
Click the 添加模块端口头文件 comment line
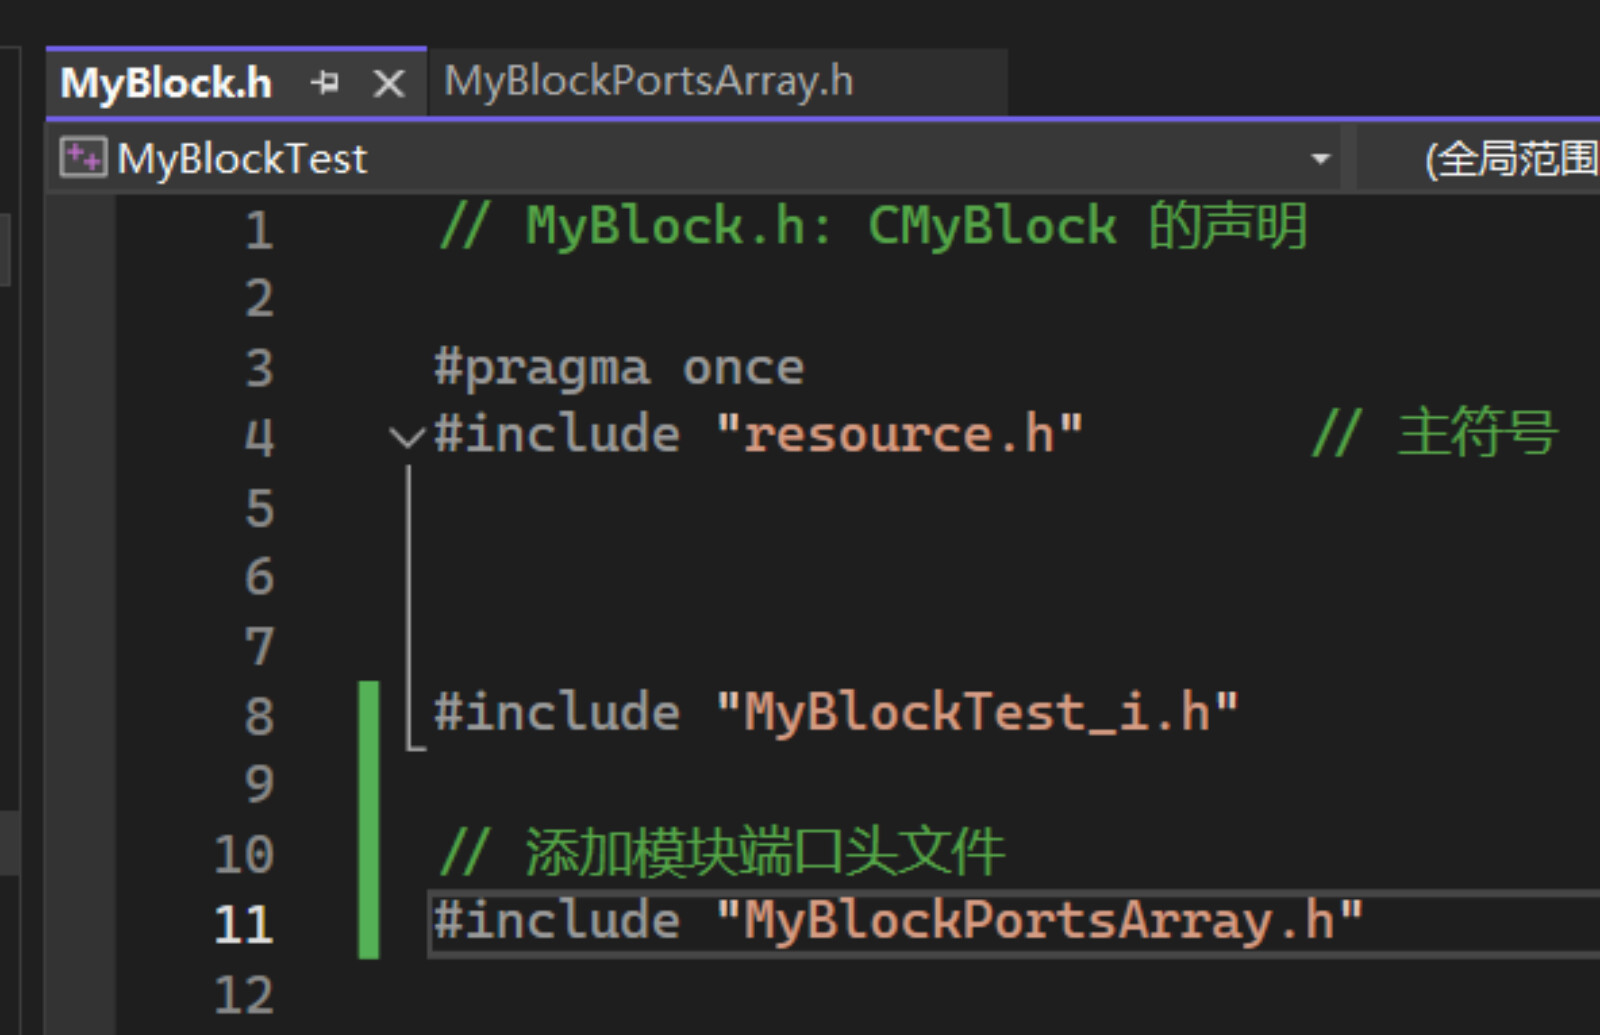[722, 853]
